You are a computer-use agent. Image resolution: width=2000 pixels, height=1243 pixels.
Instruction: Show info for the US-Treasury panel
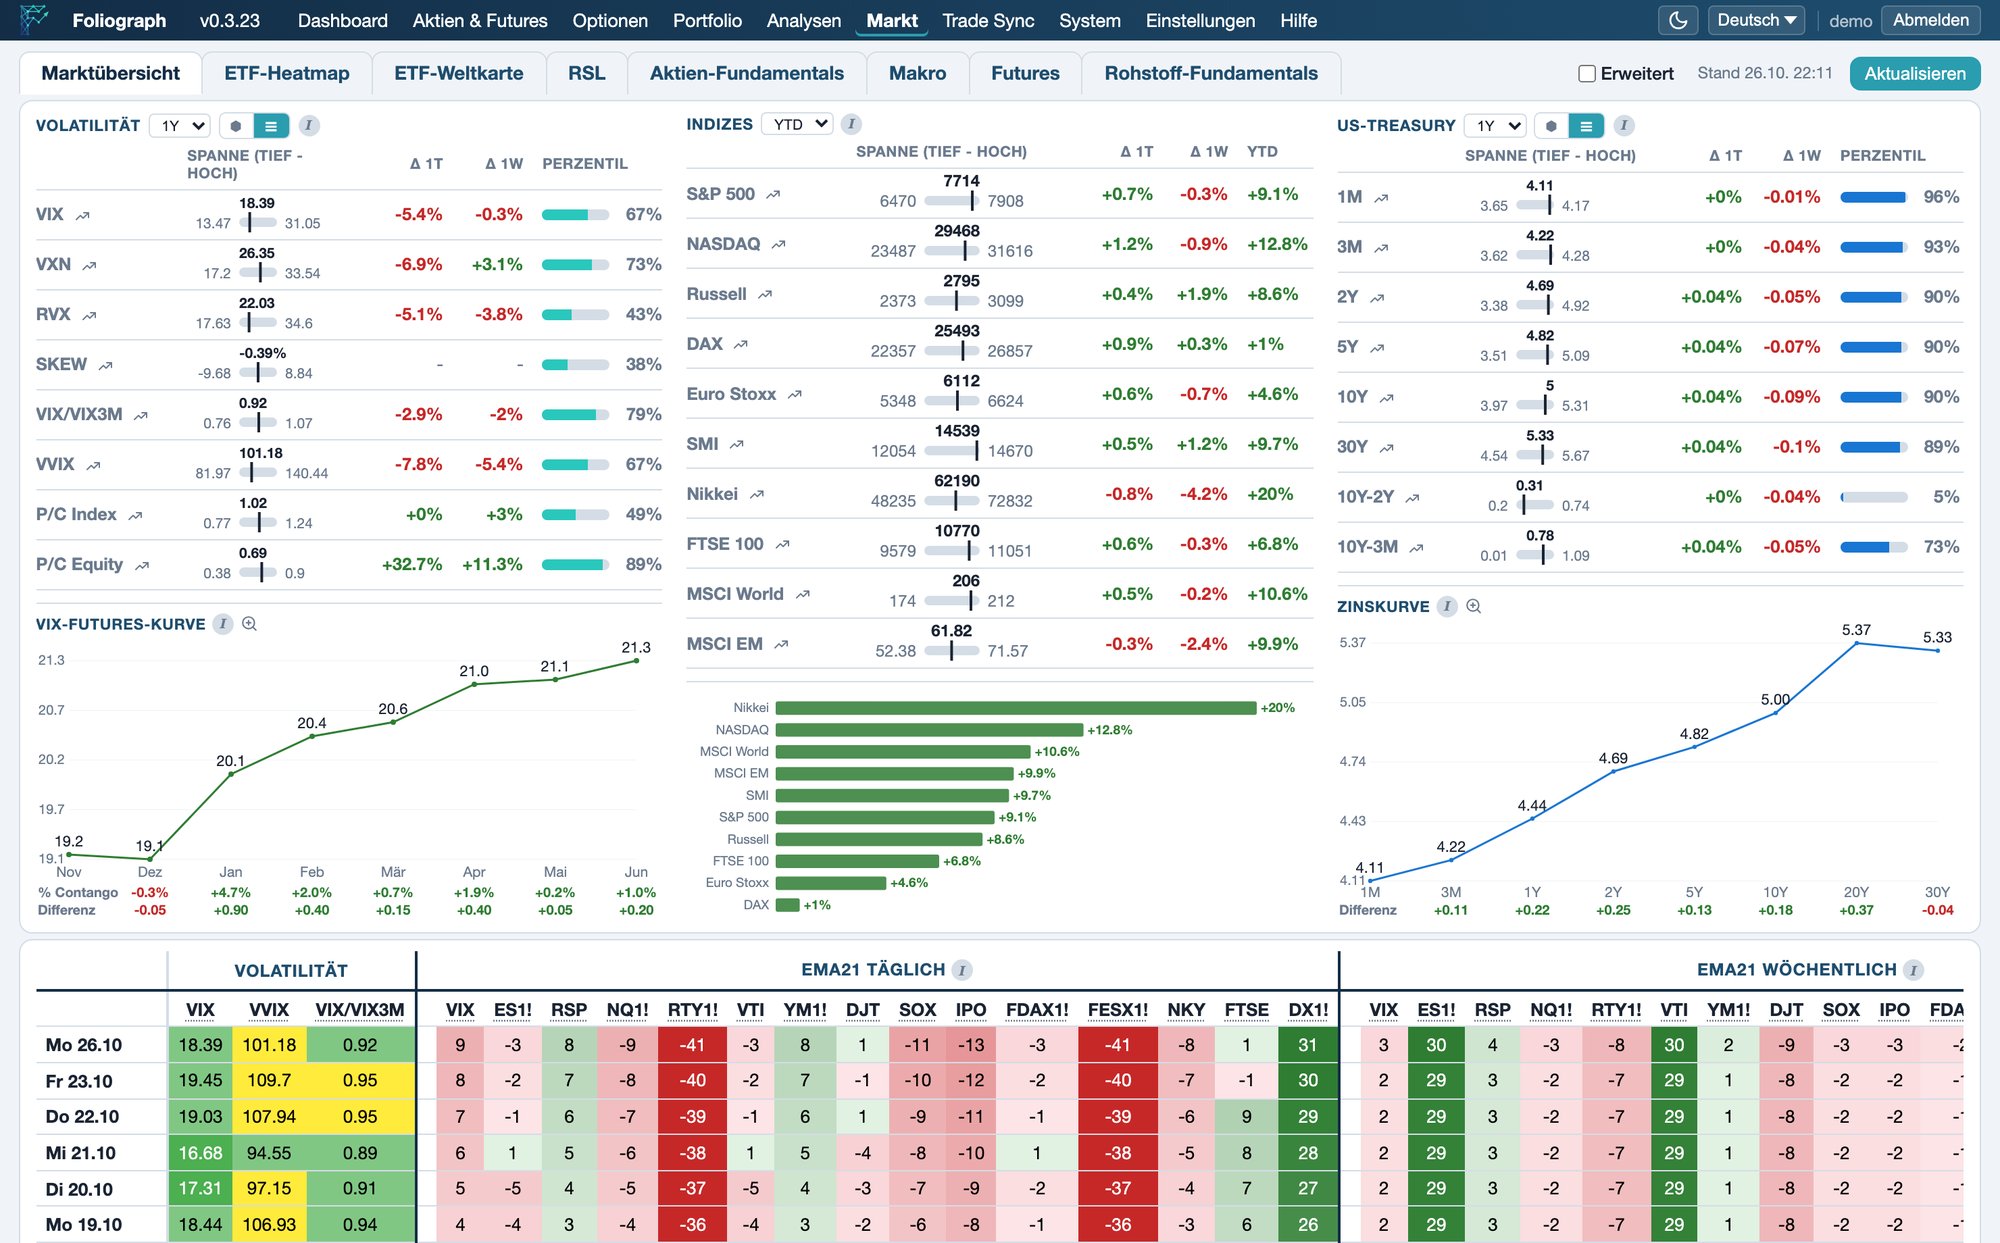[x=1624, y=125]
